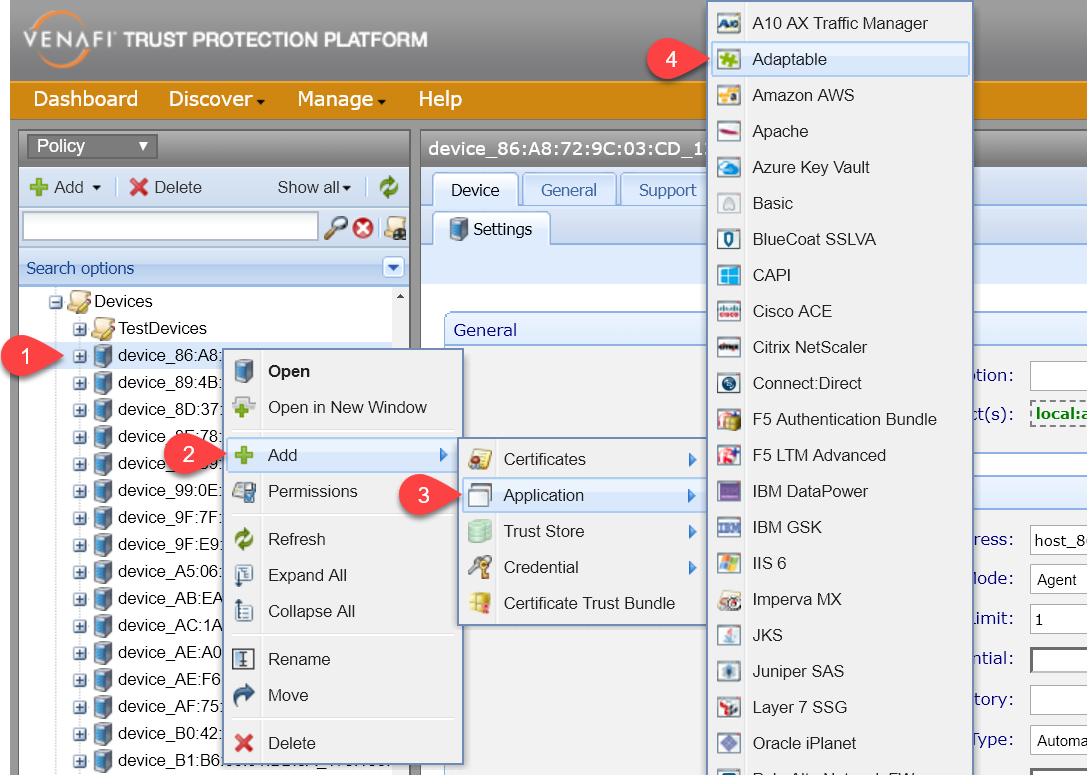The image size is (1087, 775).
Task: Click the red clear search icon
Action: [x=363, y=228]
